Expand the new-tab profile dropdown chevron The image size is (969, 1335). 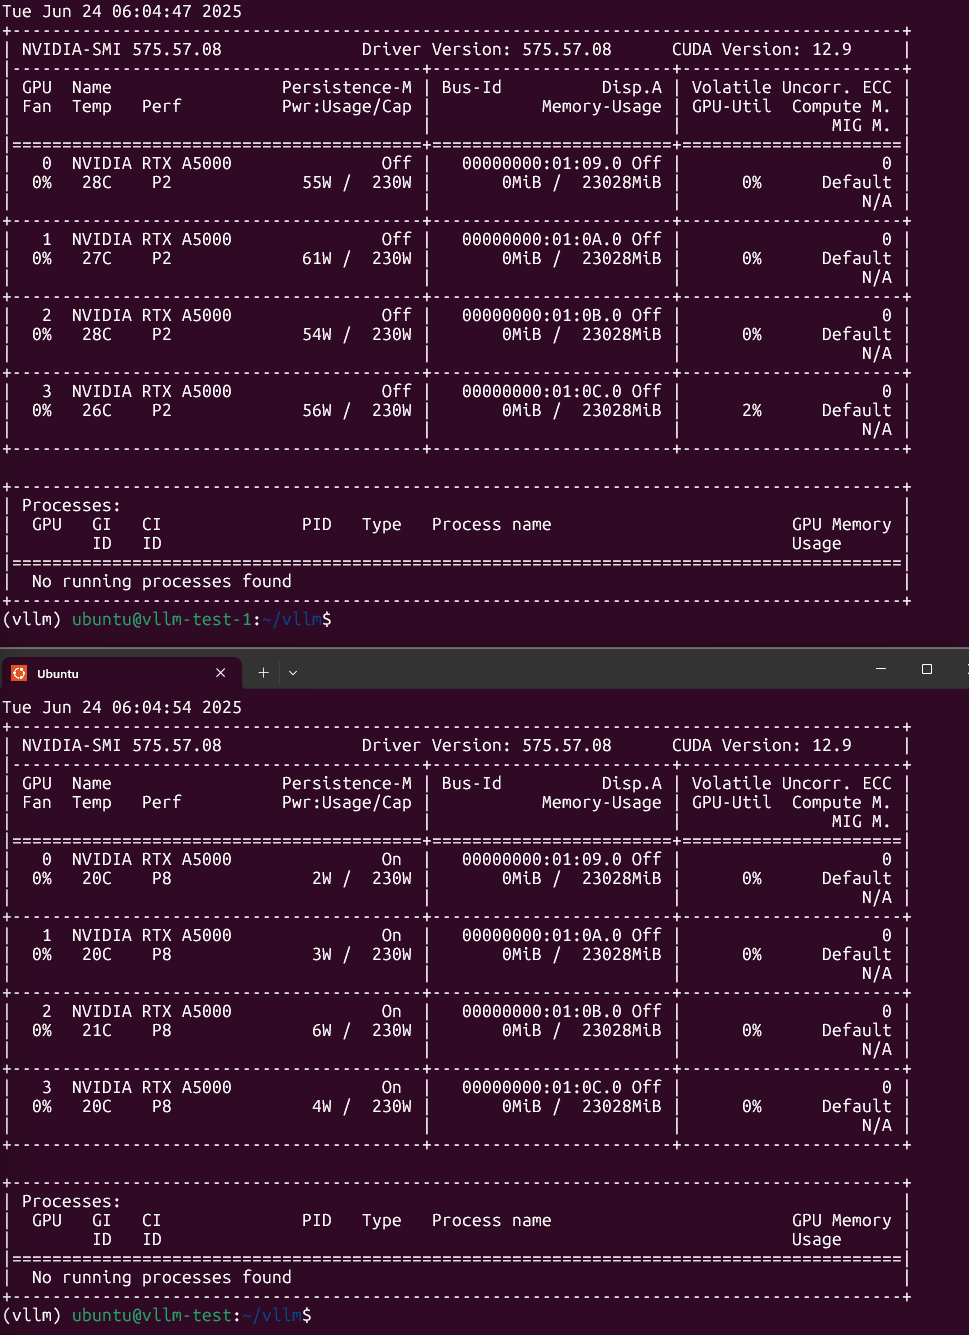[x=293, y=673]
